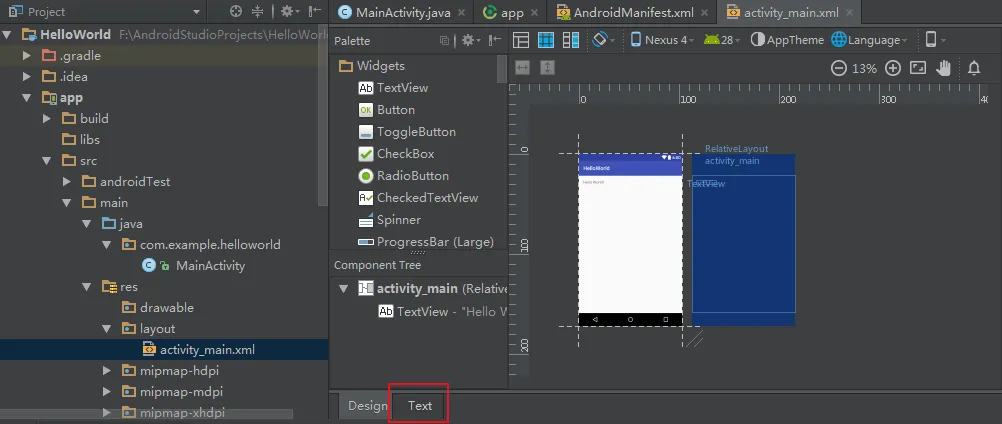Collapse the Widgets group in Palette
Viewport: 1002px width, 424px height.
pyautogui.click(x=372, y=66)
